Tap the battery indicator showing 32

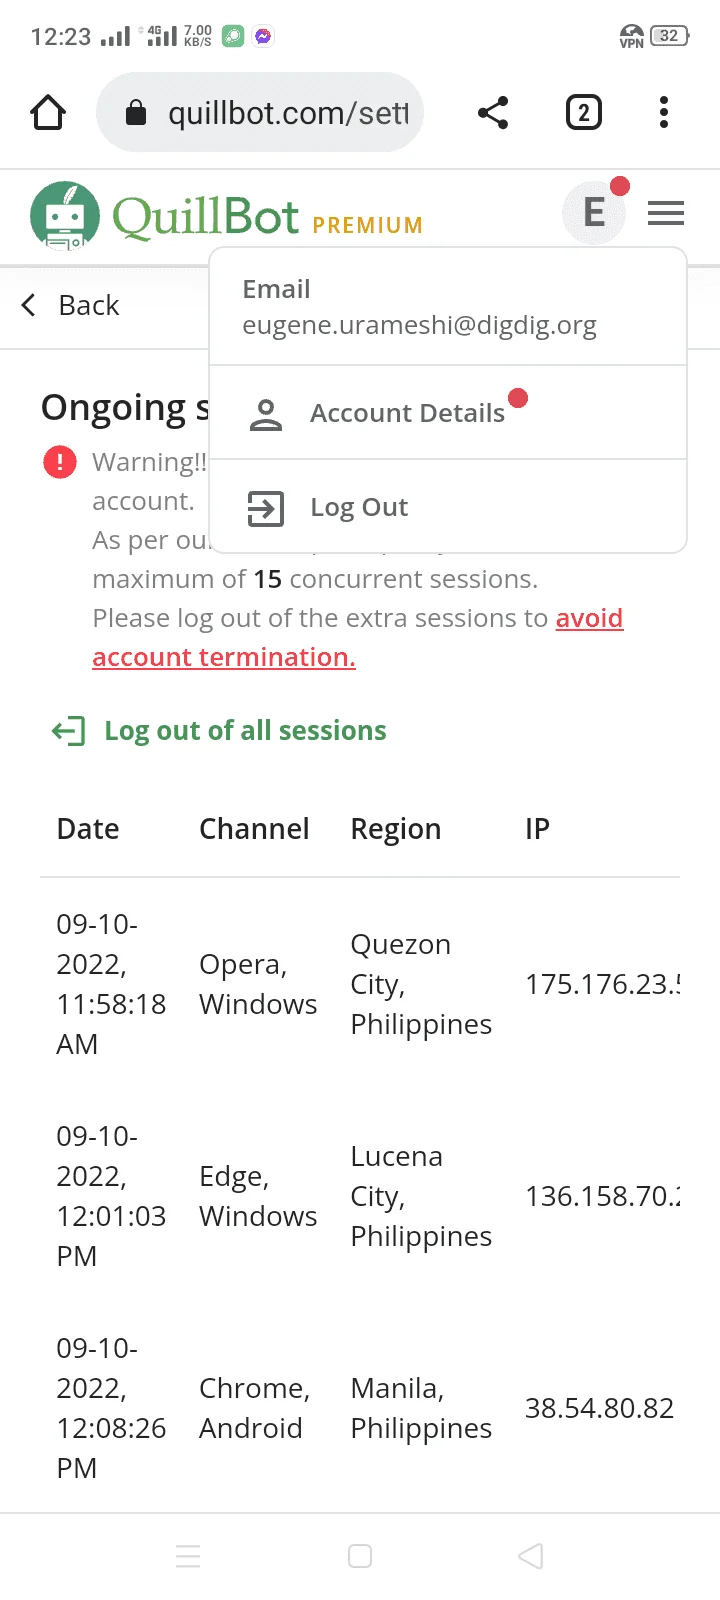(x=670, y=36)
